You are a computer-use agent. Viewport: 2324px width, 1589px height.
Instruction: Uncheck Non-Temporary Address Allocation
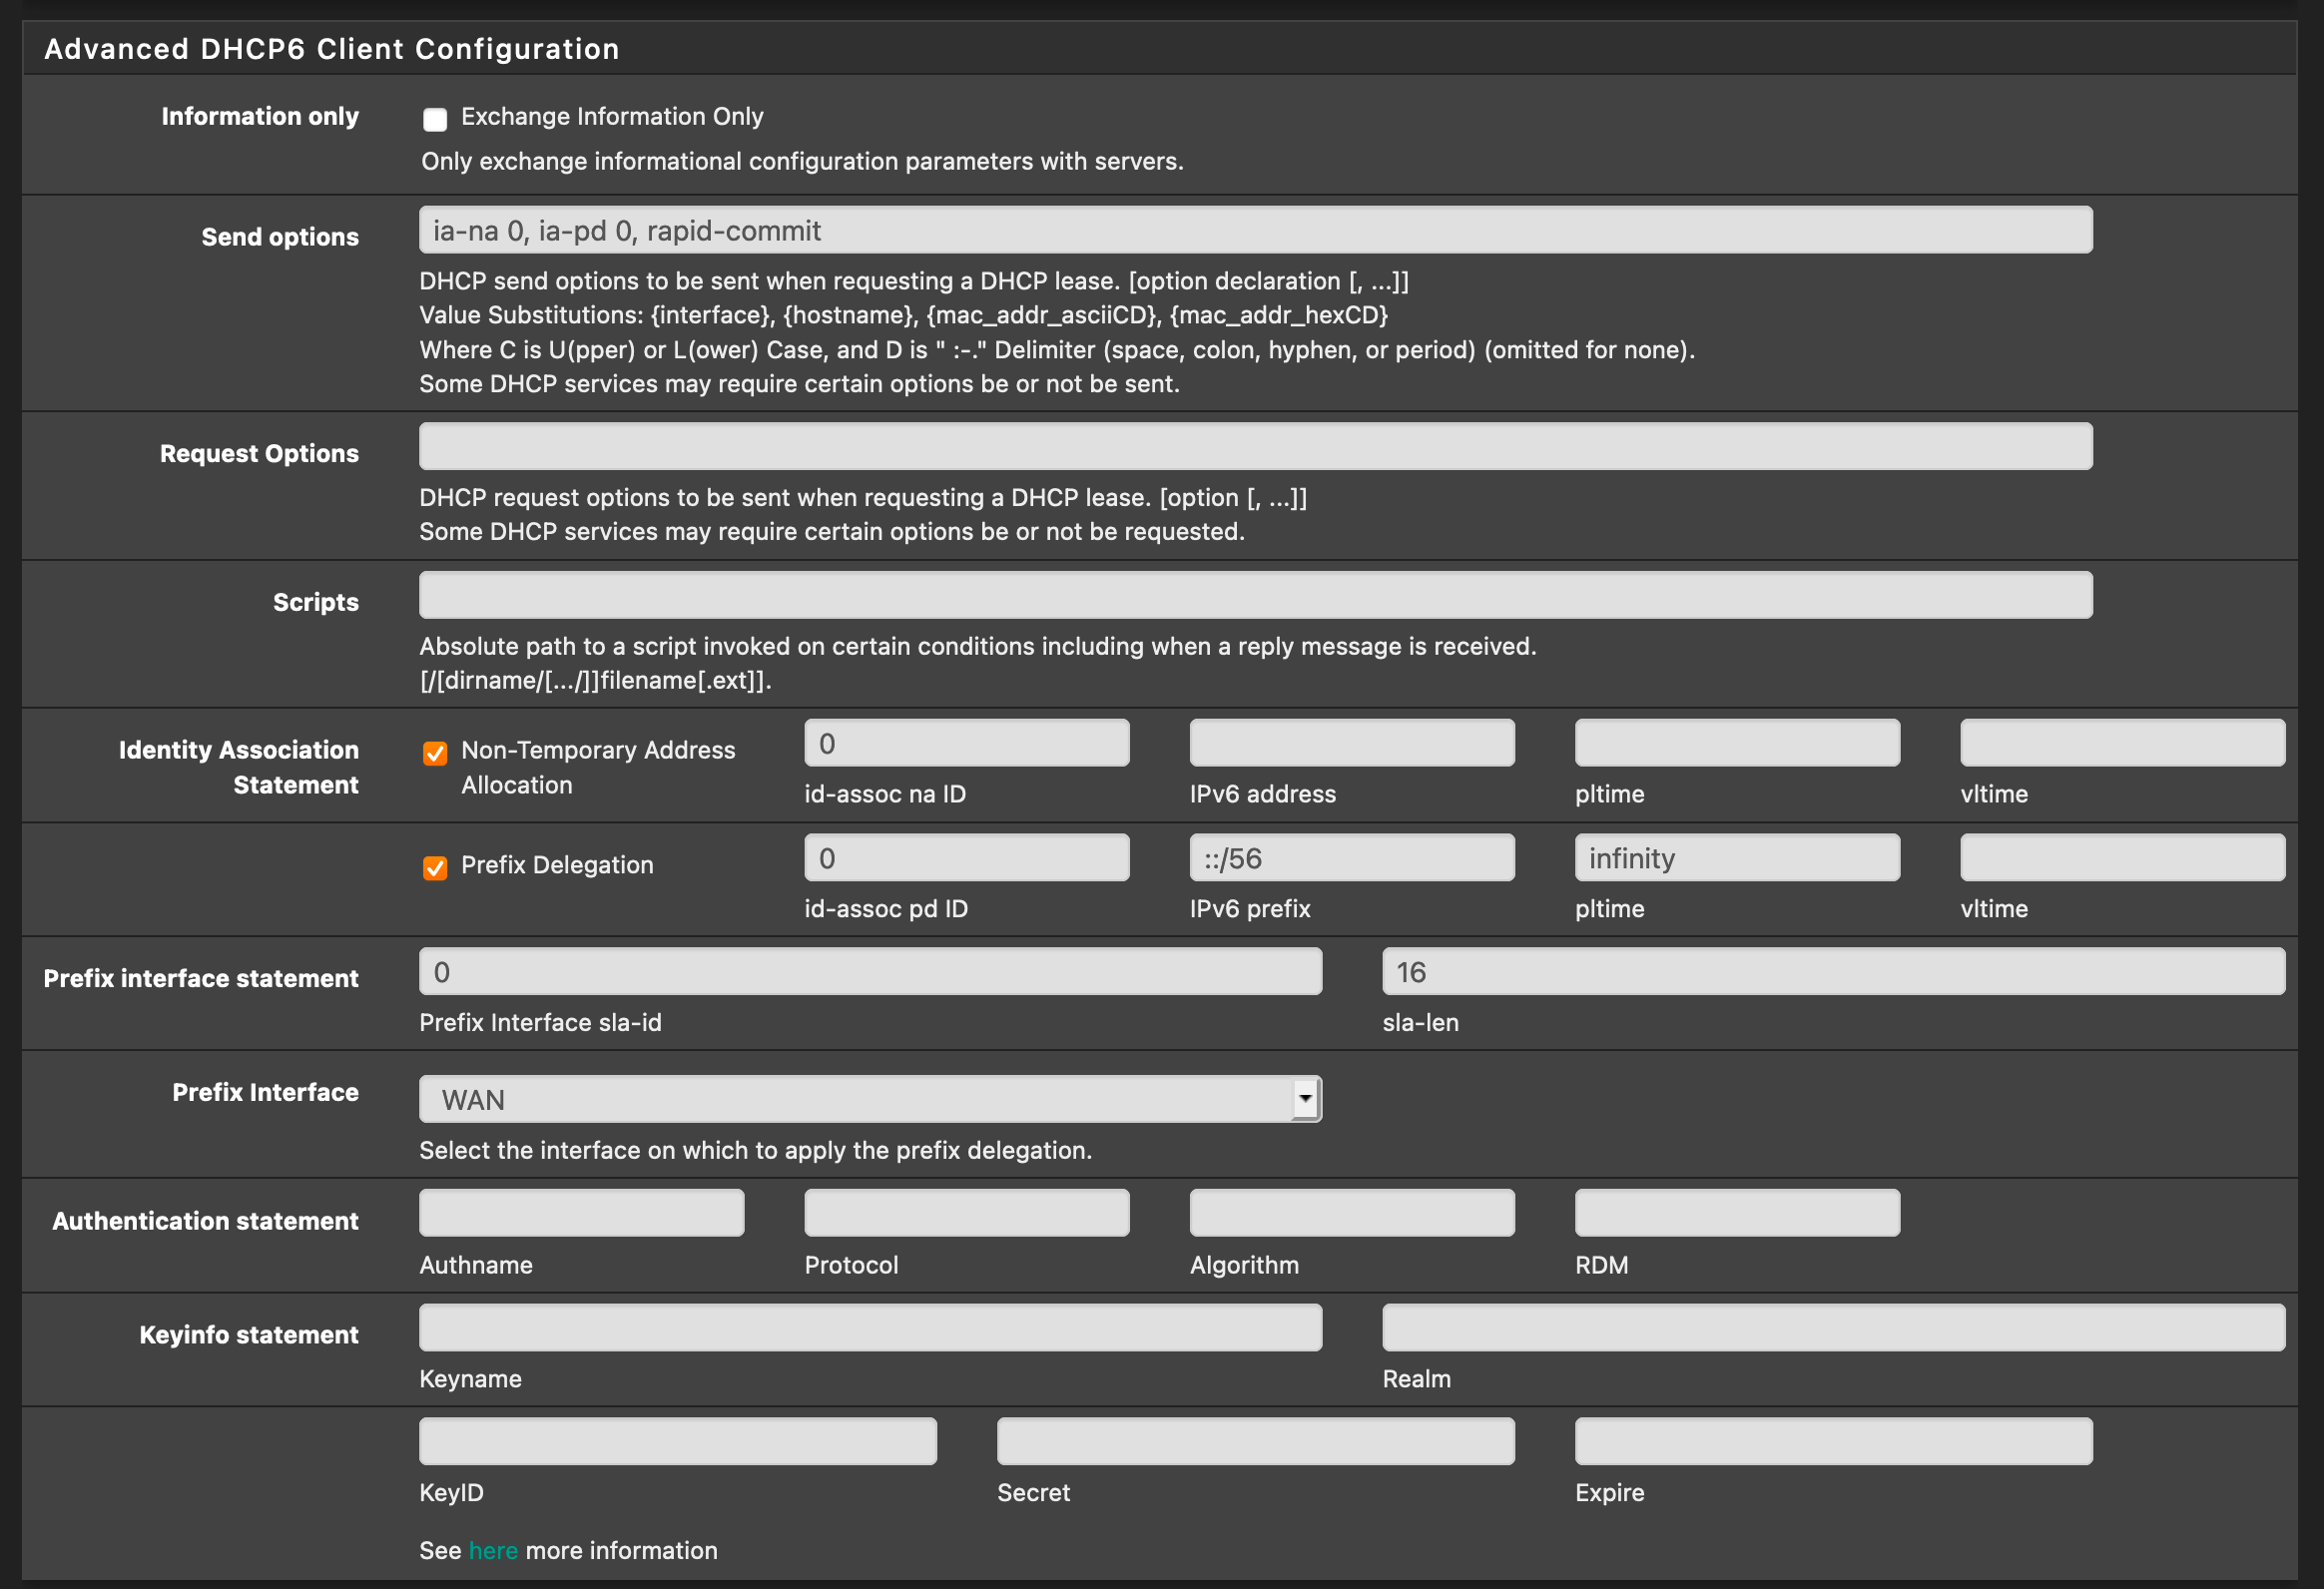click(435, 753)
